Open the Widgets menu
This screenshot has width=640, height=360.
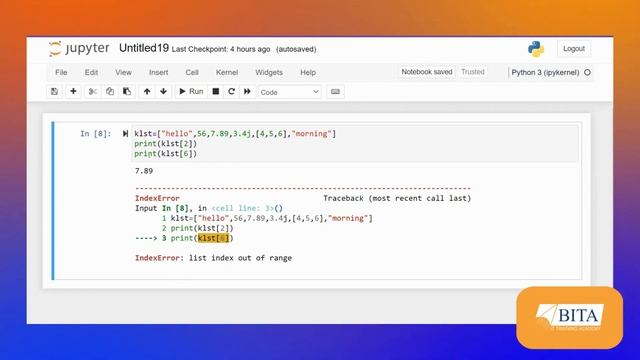[269, 72]
